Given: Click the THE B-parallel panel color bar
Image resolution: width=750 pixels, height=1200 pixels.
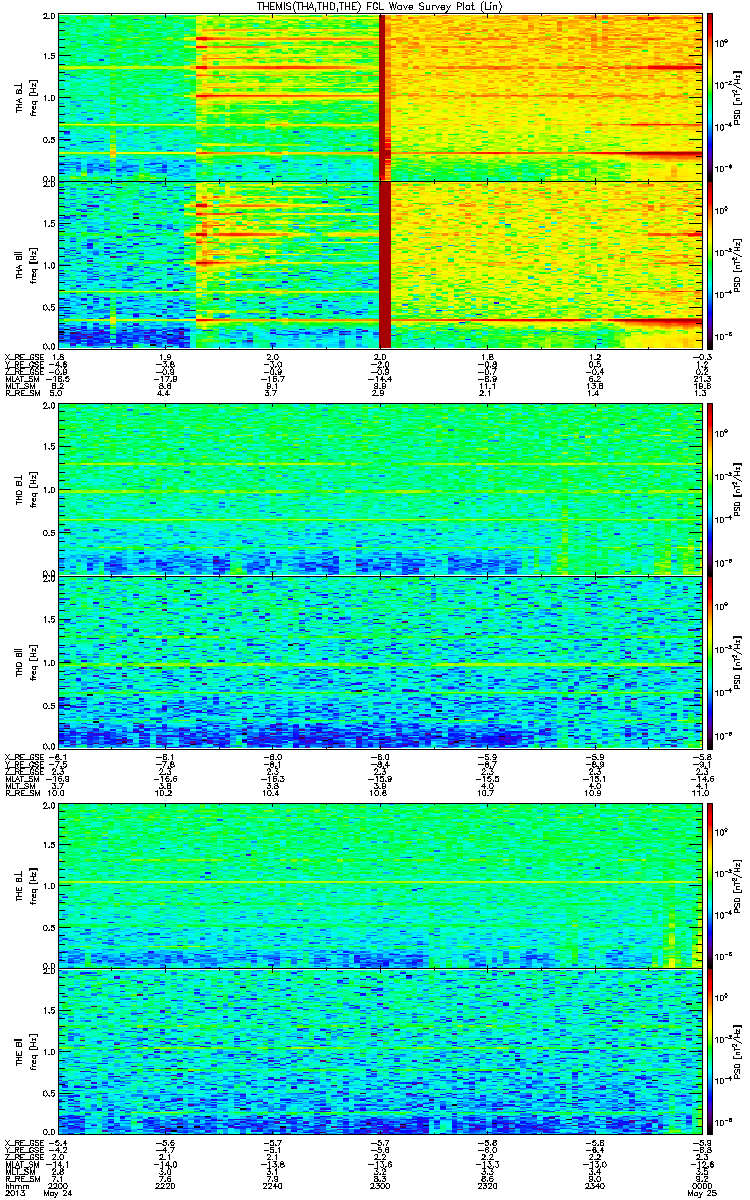Looking at the screenshot, I should click(x=710, y=1054).
